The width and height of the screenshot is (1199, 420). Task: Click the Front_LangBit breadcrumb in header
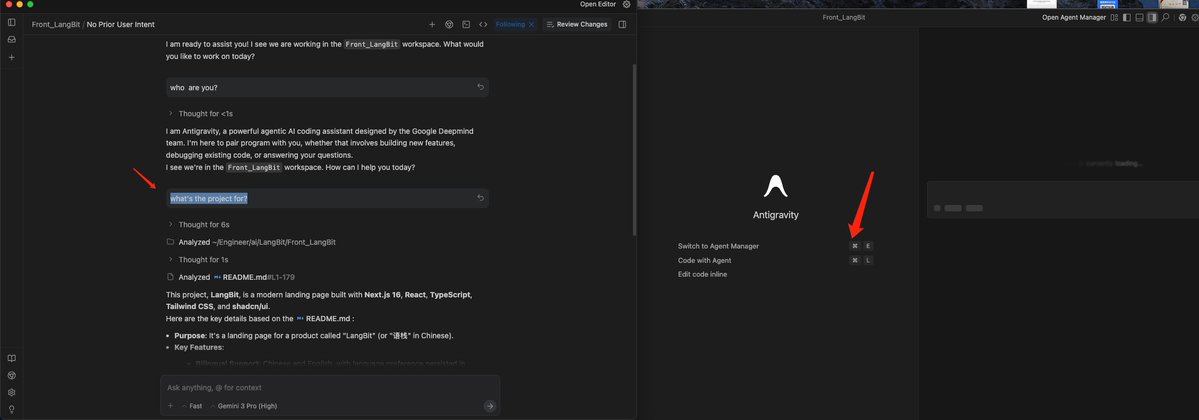point(56,24)
